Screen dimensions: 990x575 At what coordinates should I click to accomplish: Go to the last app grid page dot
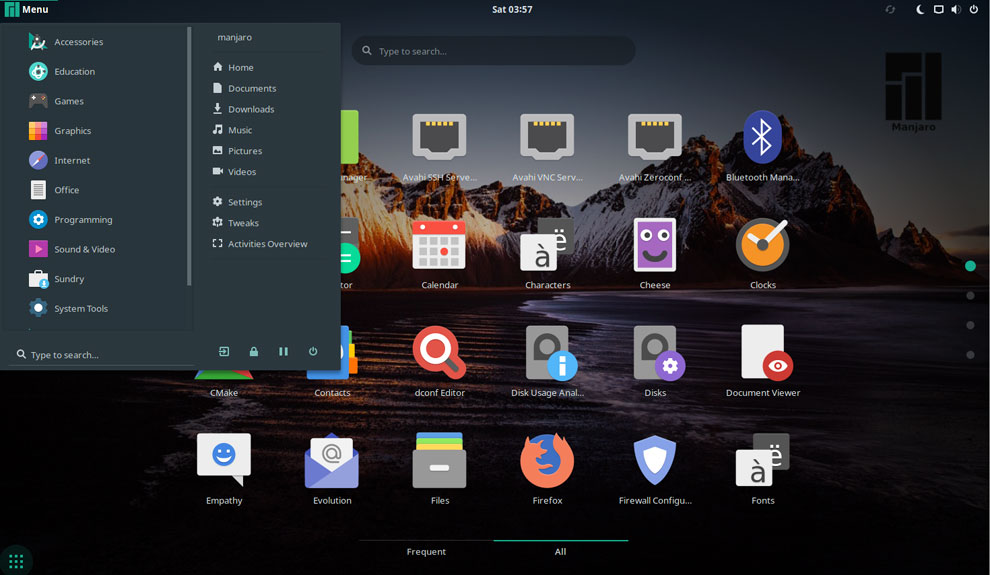click(970, 355)
